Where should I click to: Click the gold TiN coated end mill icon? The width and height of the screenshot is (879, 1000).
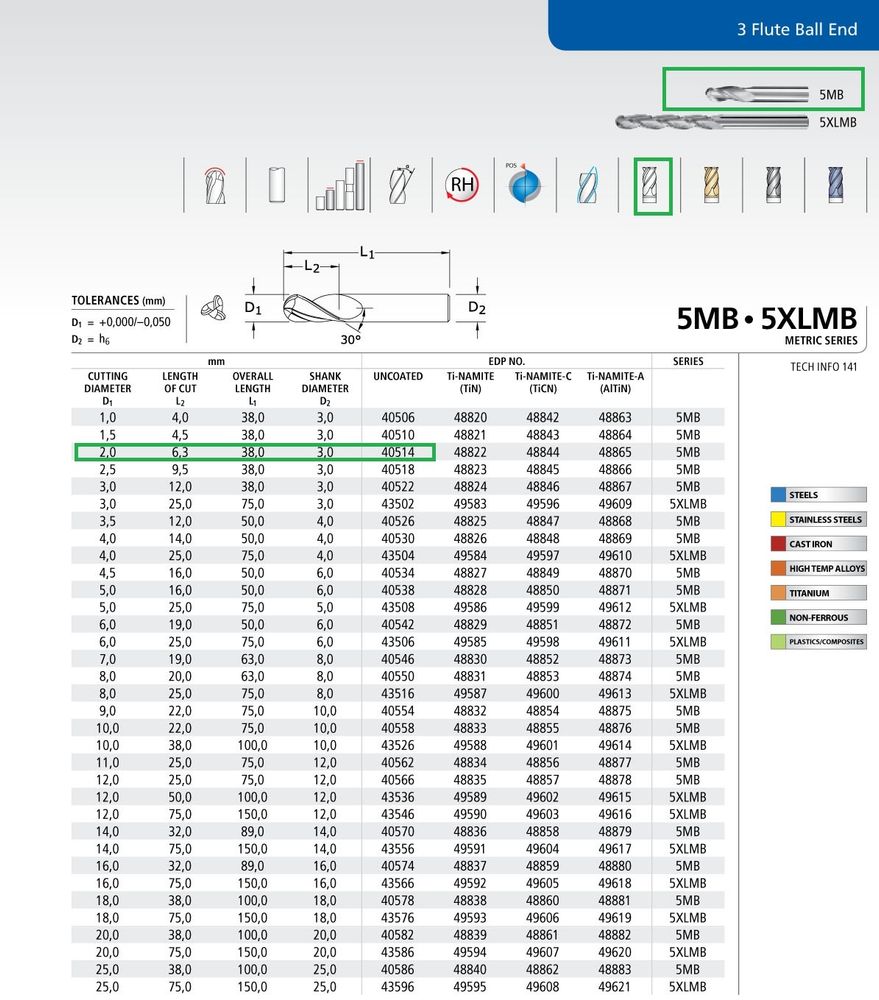click(712, 185)
